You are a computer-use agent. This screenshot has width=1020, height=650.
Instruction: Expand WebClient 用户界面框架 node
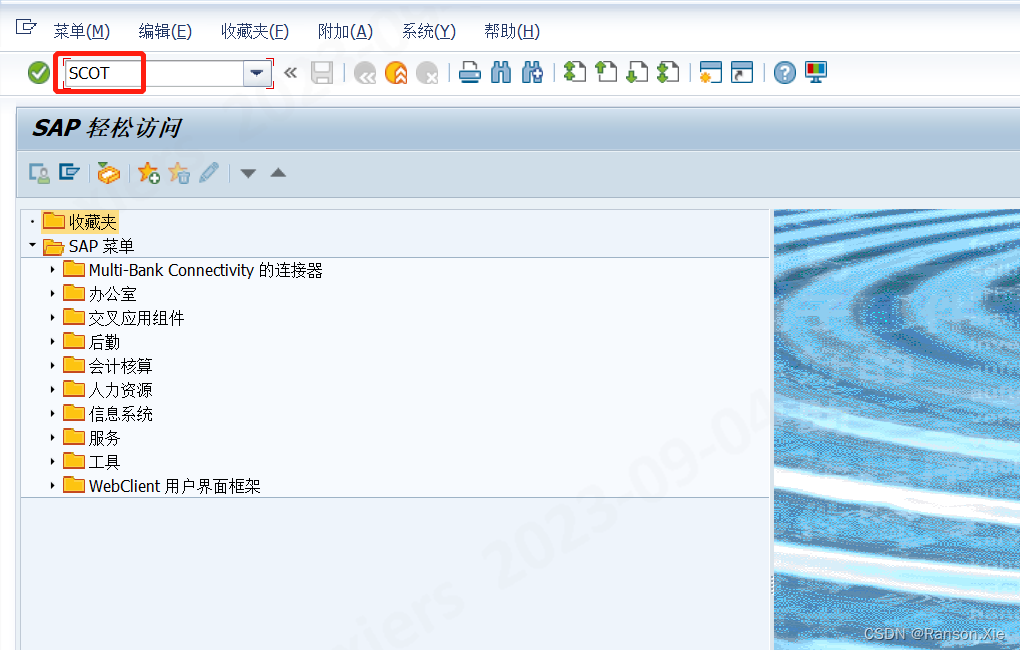tap(53, 486)
